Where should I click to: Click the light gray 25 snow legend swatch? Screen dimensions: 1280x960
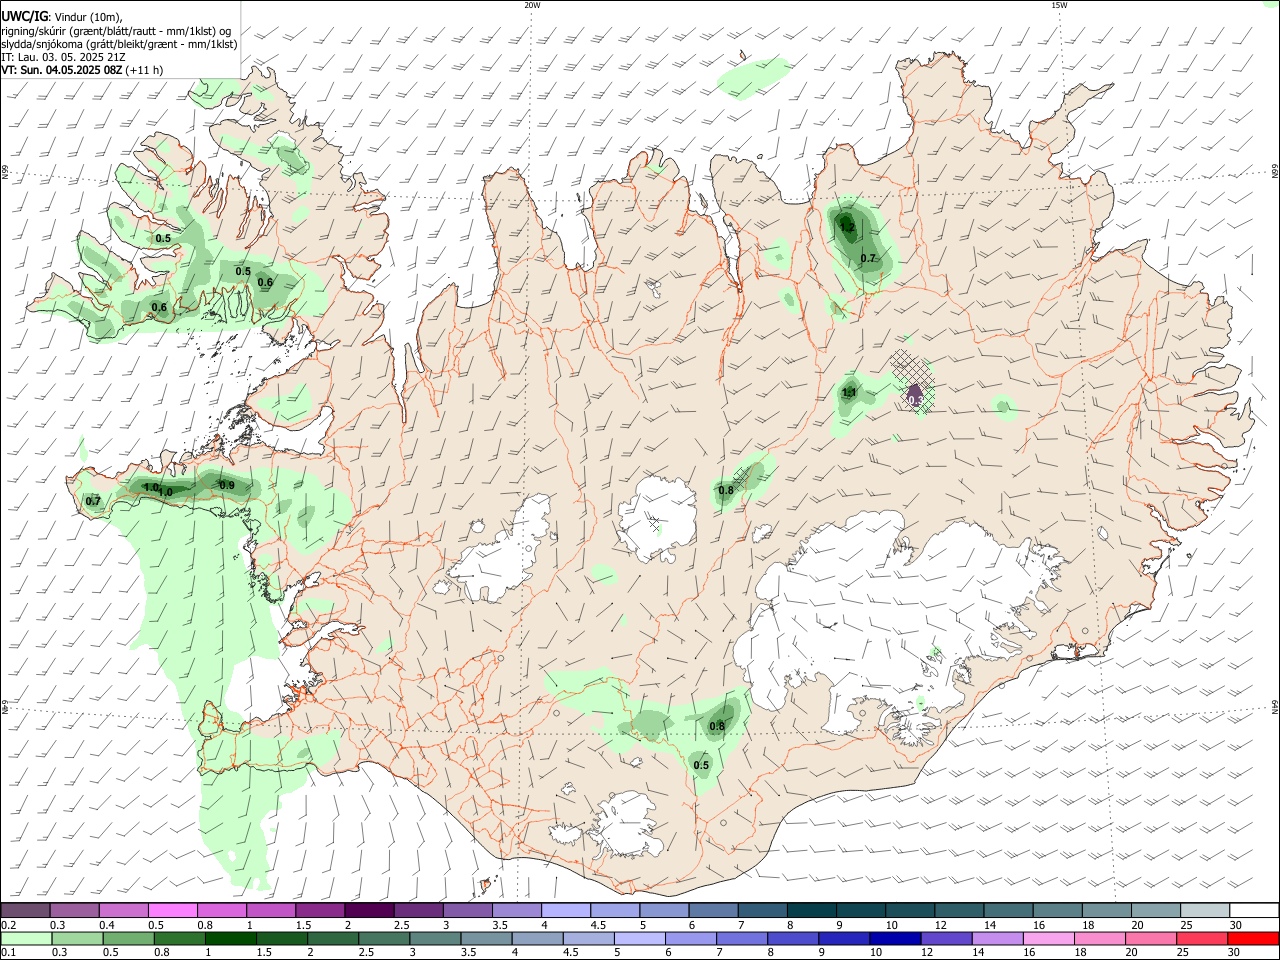(1206, 910)
